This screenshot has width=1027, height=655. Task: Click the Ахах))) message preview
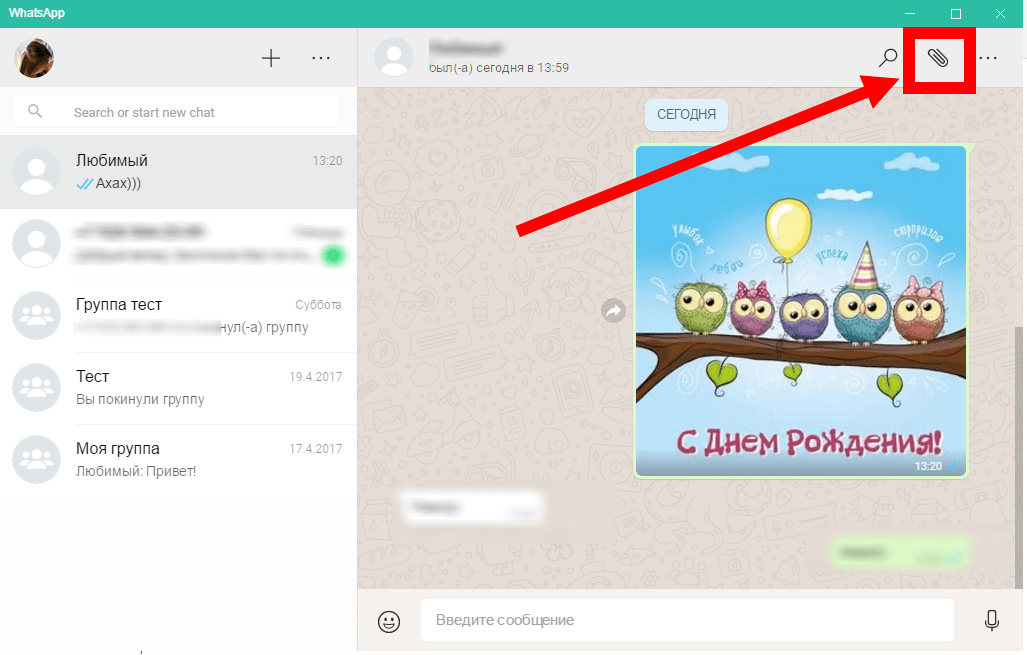119,183
